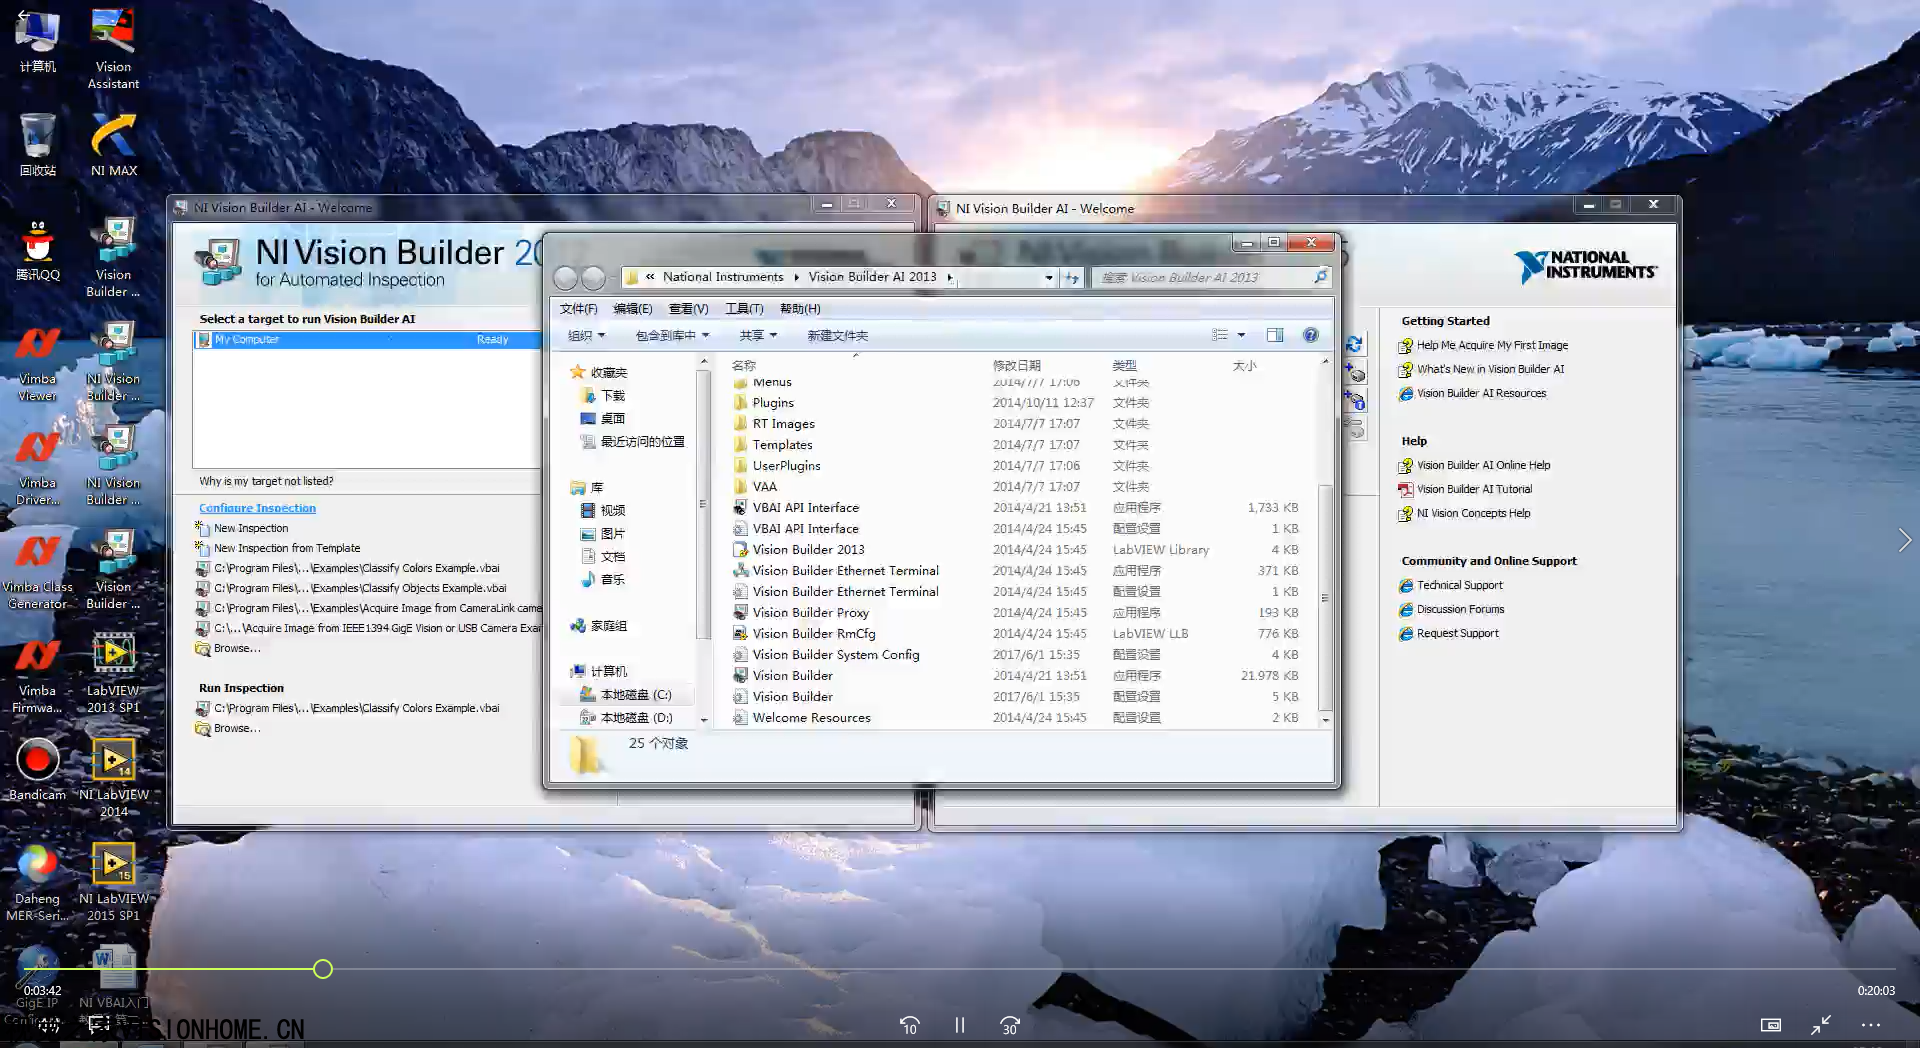Open the 包含到库中 dropdown
This screenshot has height=1048, width=1920.
coord(672,336)
